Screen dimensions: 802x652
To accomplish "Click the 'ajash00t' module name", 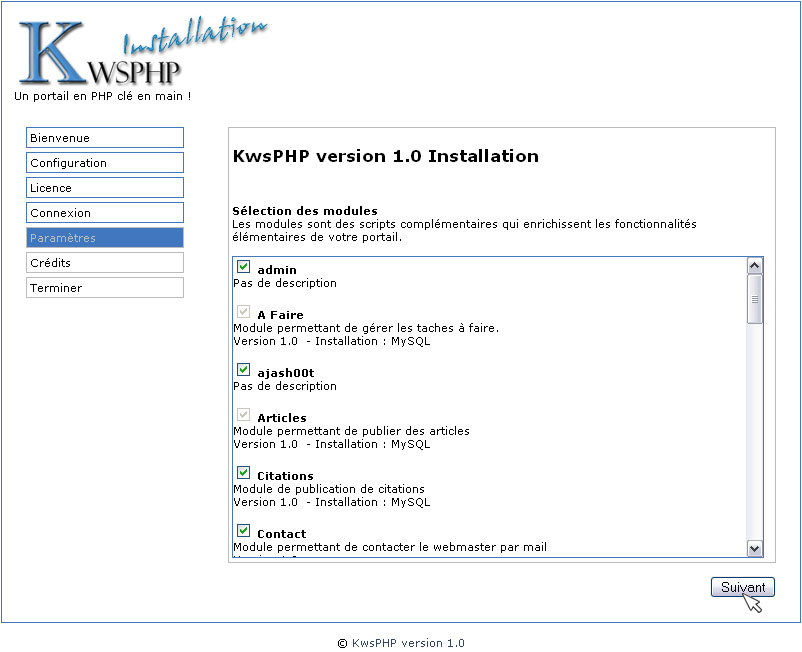I will point(286,373).
